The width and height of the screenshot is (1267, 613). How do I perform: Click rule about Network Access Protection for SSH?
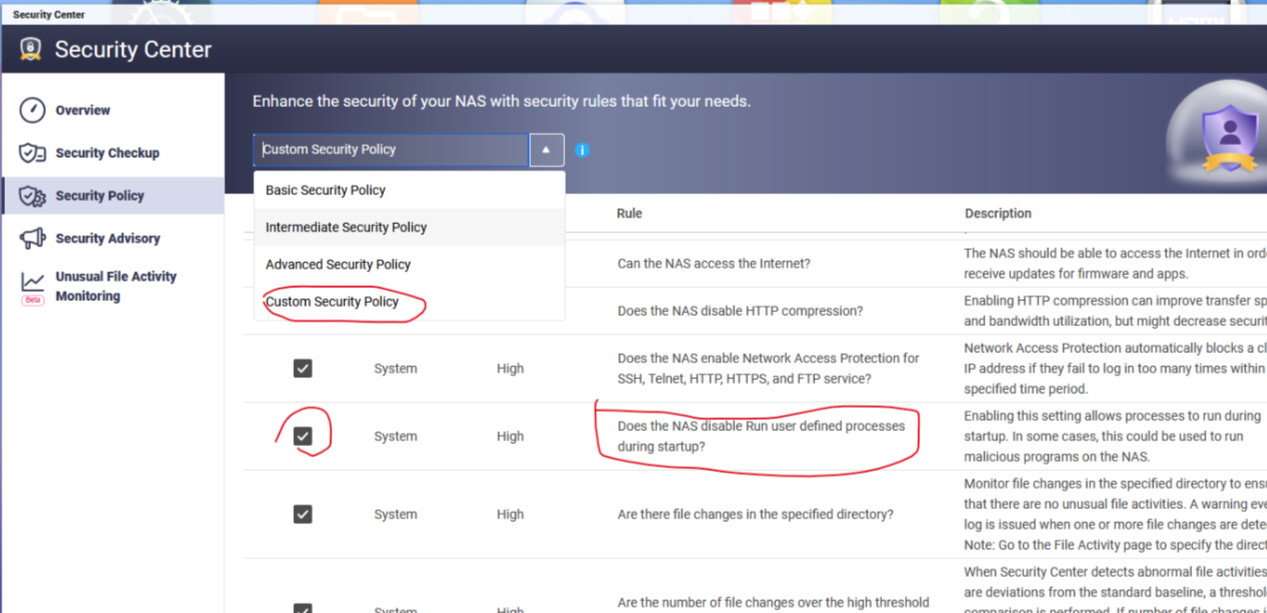768,368
